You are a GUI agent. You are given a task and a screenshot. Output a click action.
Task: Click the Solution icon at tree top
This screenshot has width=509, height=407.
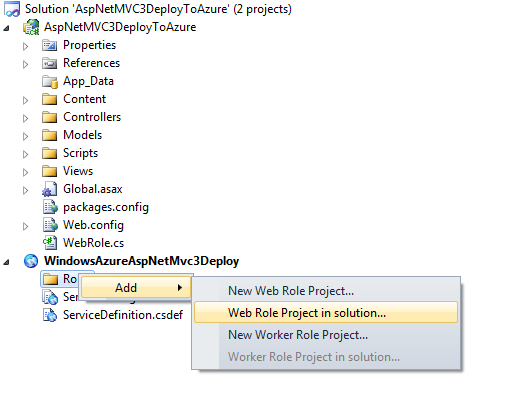(x=12, y=9)
